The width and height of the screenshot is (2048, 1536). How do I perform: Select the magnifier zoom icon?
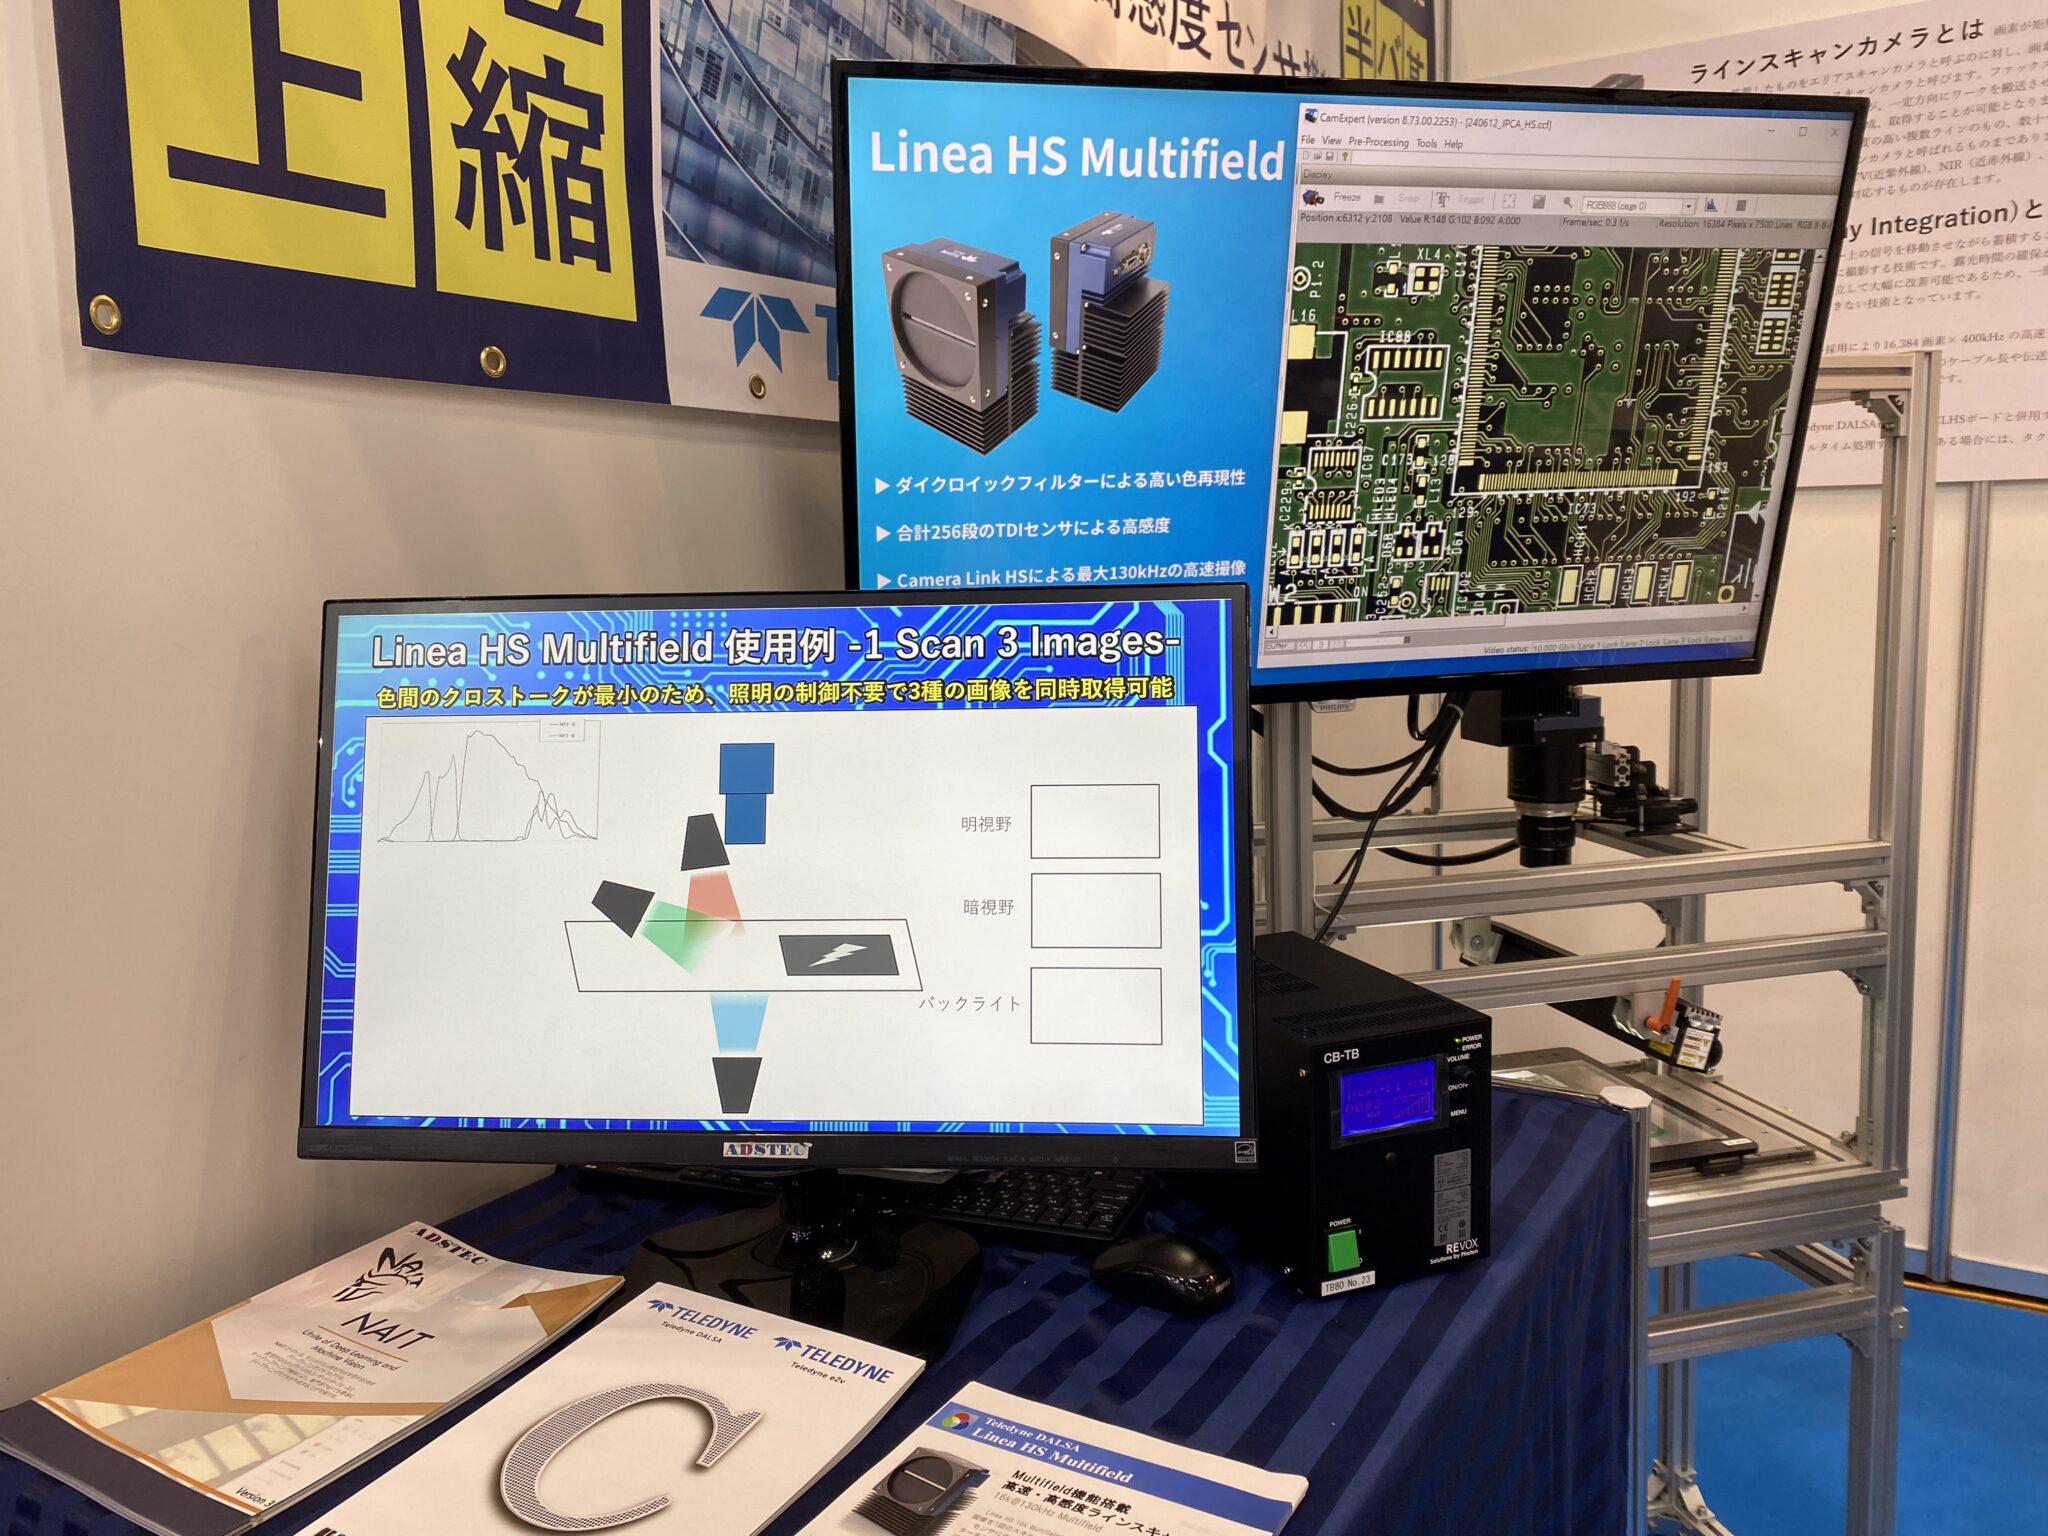coord(1568,204)
